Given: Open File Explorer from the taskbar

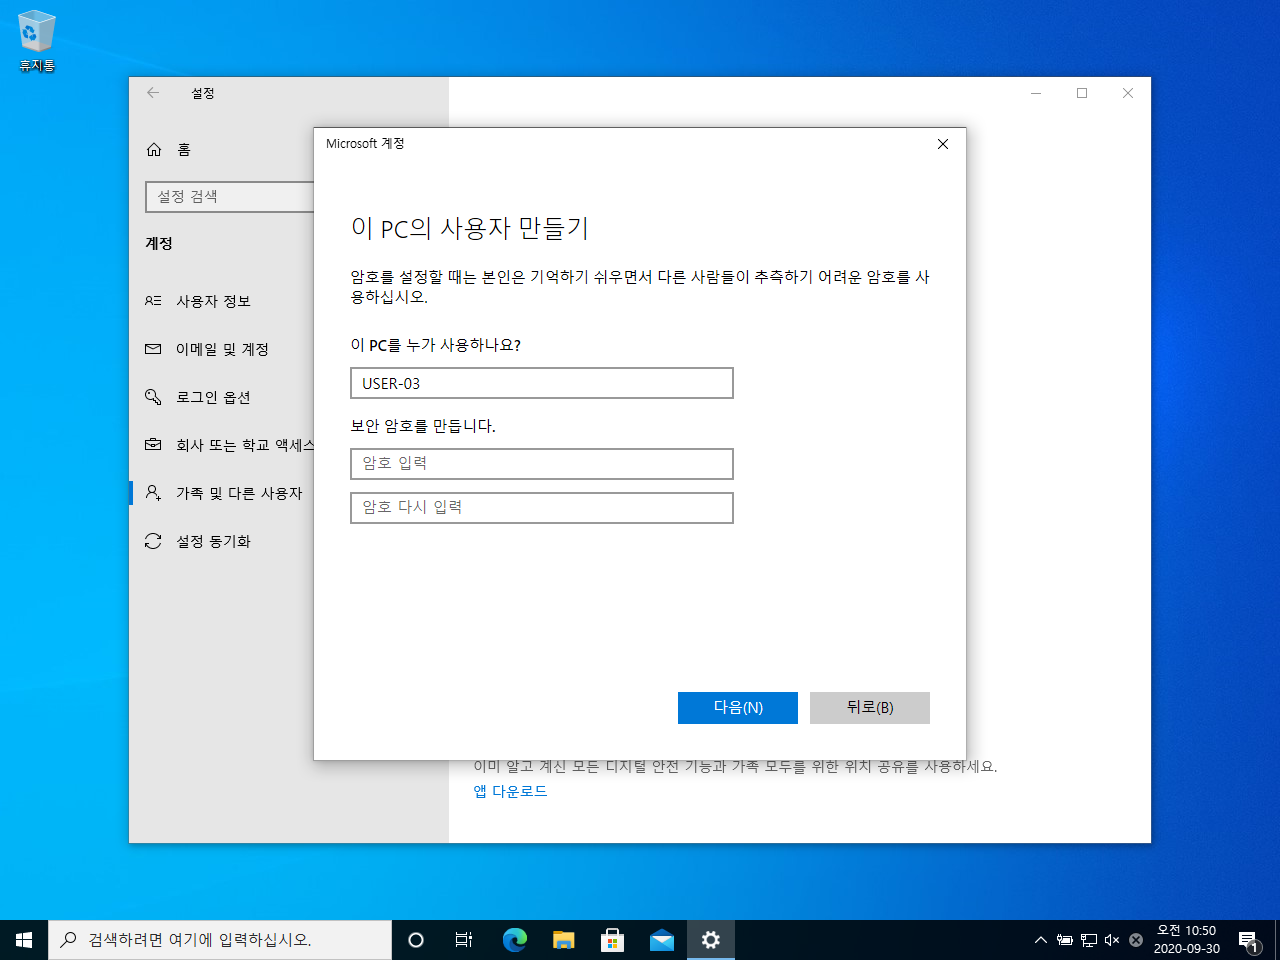Looking at the screenshot, I should click(563, 940).
